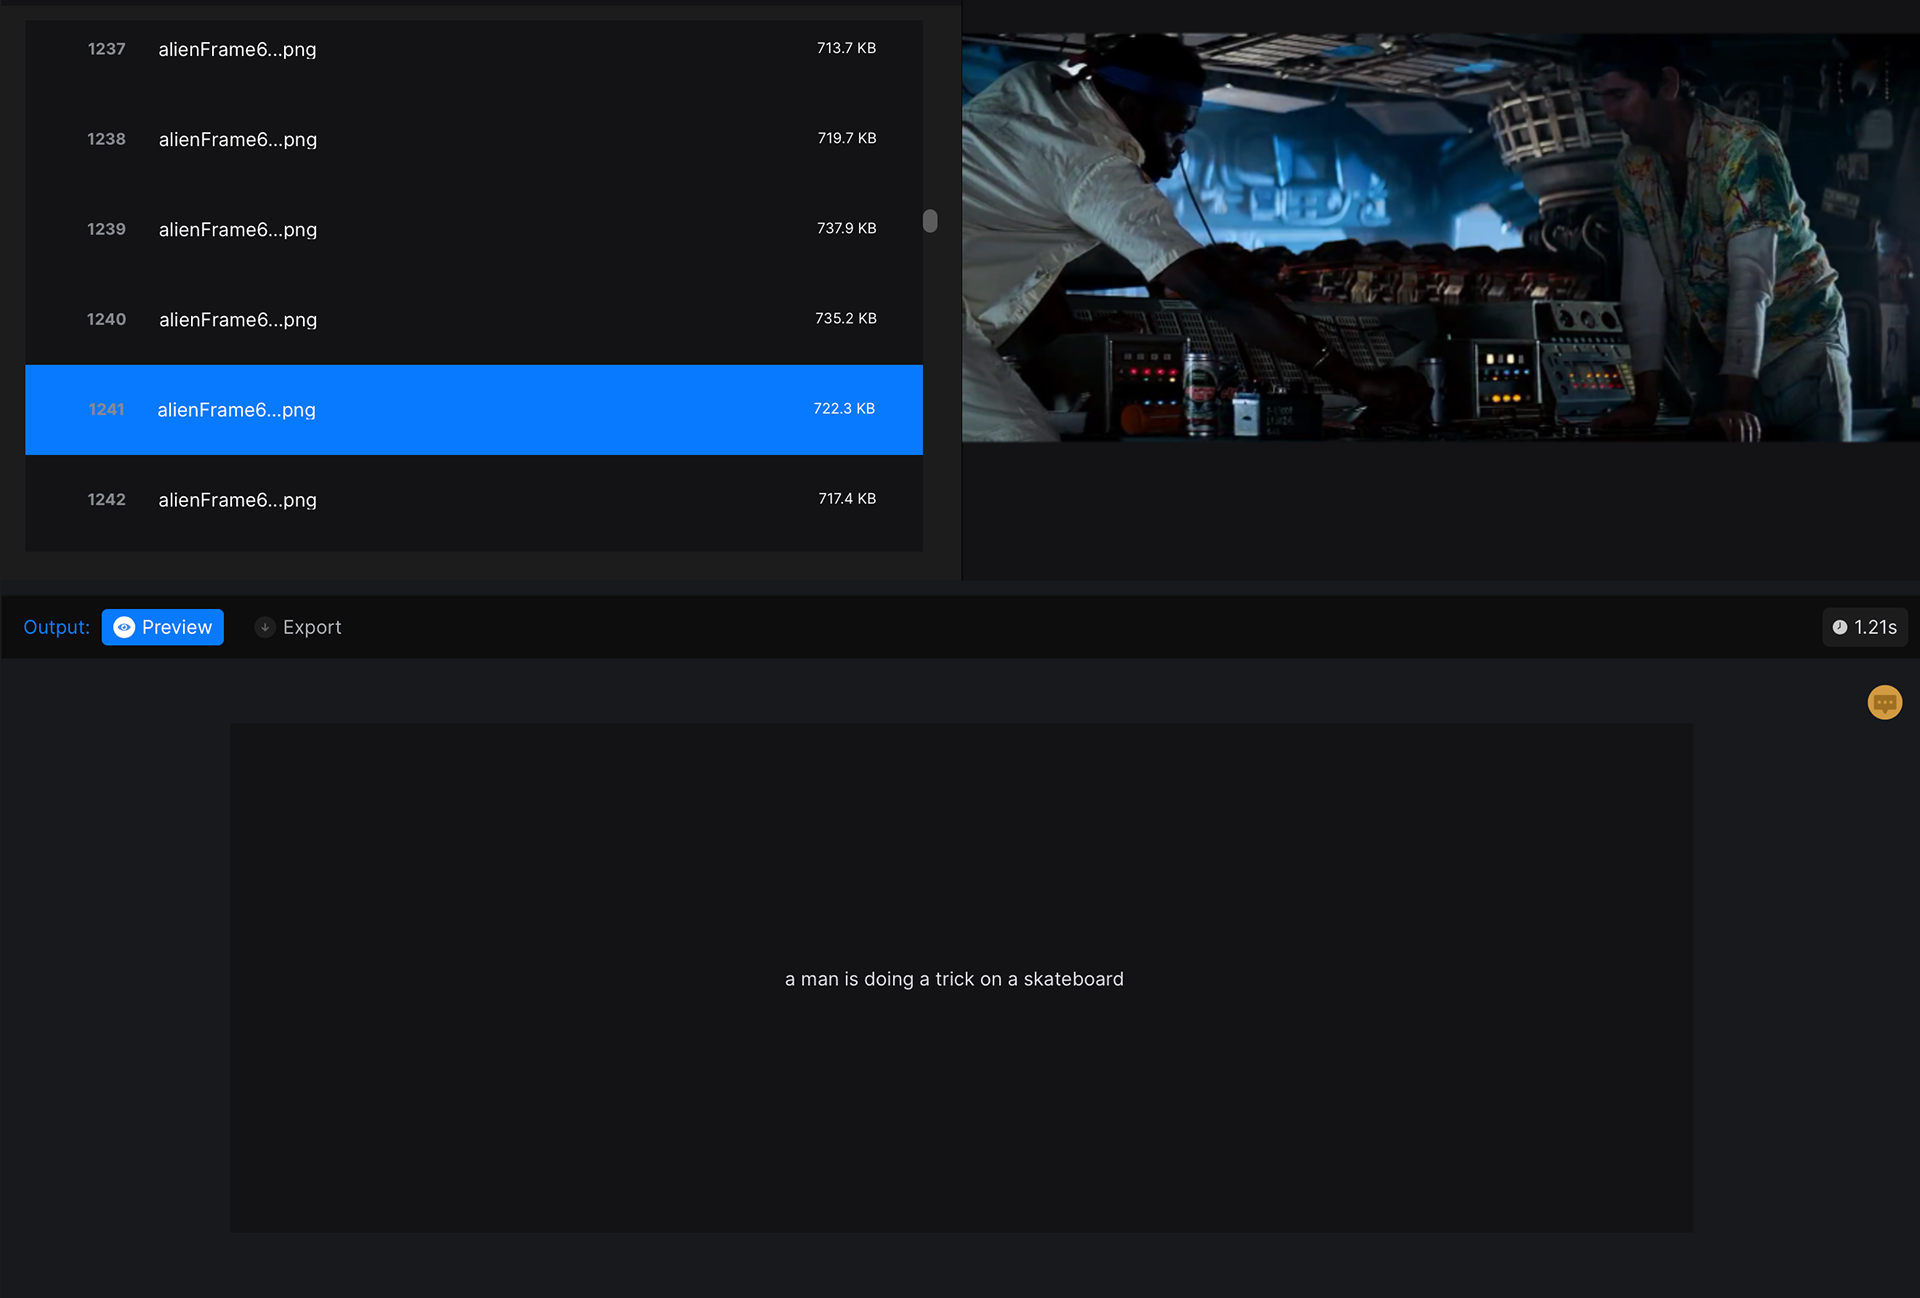Click the 719.7 KB file size
Screen dimensions: 1920x1298
point(846,138)
